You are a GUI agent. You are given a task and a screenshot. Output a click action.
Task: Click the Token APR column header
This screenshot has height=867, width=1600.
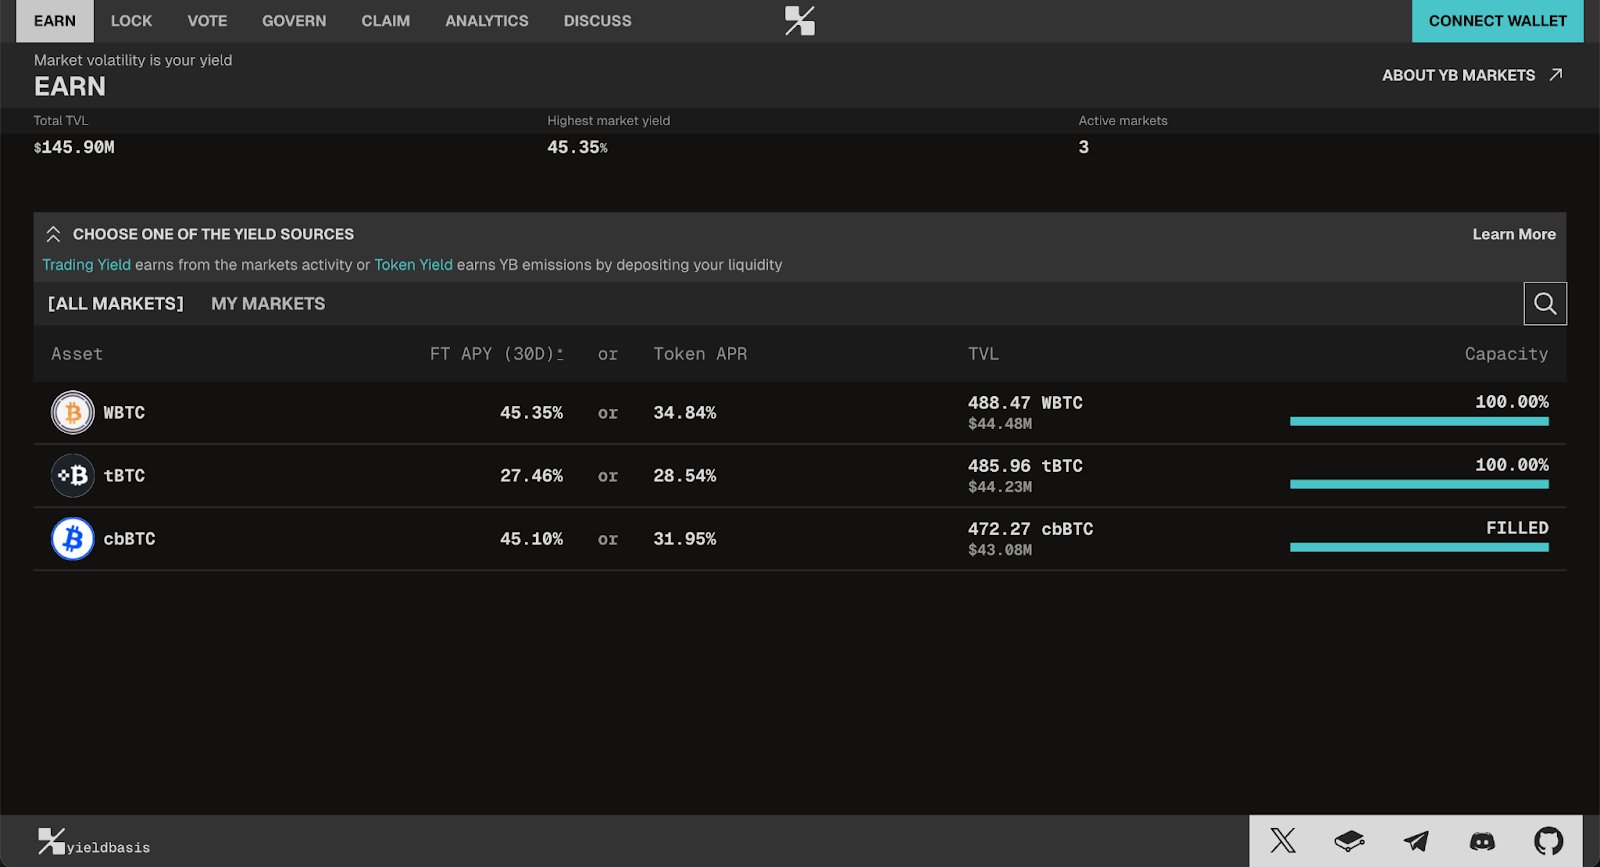pyautogui.click(x=700, y=354)
